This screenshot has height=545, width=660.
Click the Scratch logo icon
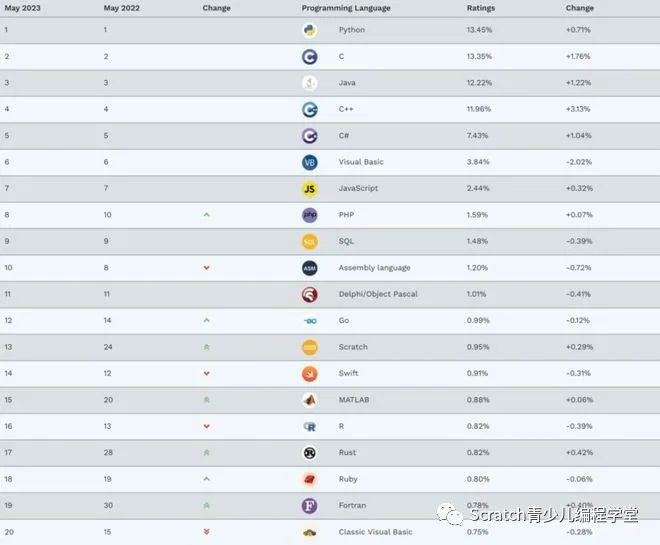(310, 347)
